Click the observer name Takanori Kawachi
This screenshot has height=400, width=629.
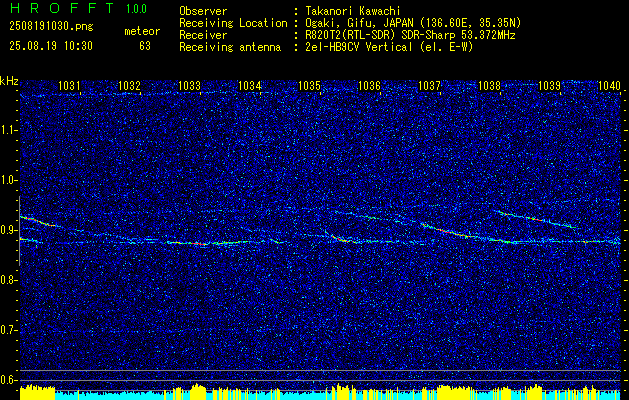pyautogui.click(x=353, y=11)
